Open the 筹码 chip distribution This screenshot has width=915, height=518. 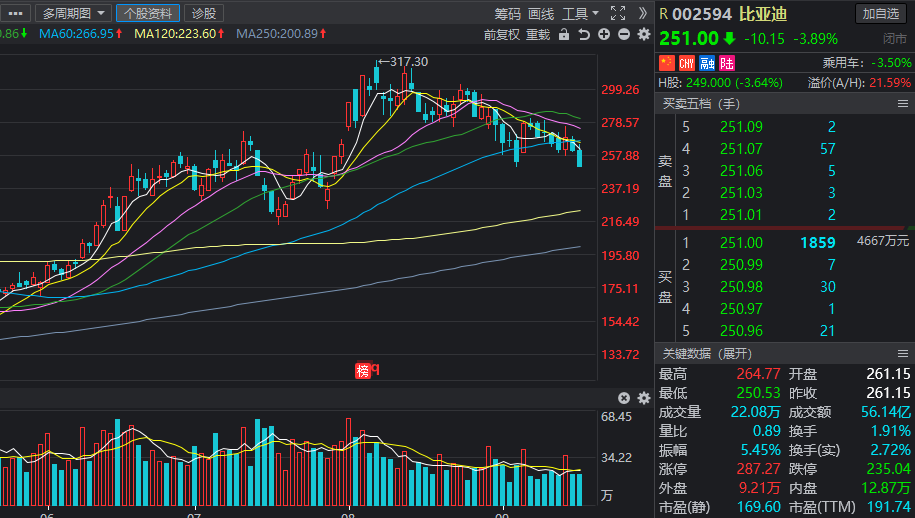point(508,13)
